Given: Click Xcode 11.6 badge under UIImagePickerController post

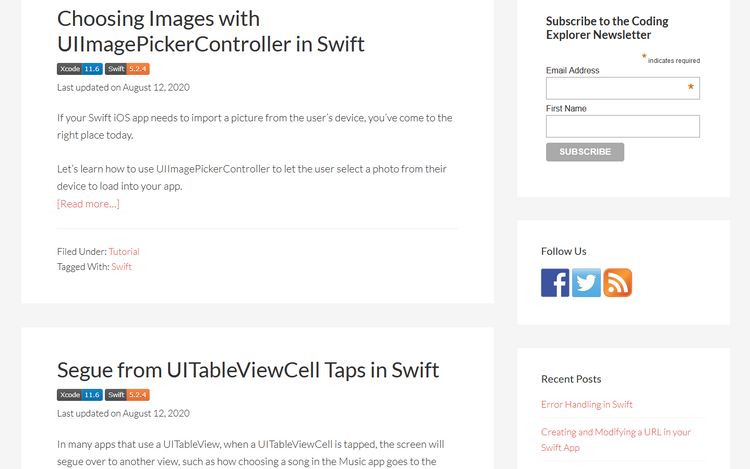Looking at the screenshot, I should pos(79,69).
